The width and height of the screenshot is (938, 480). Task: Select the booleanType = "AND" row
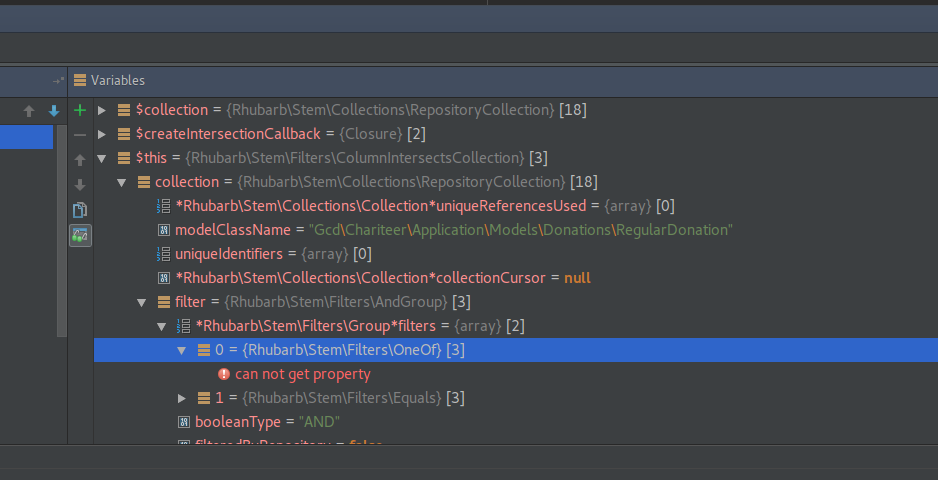(267, 422)
